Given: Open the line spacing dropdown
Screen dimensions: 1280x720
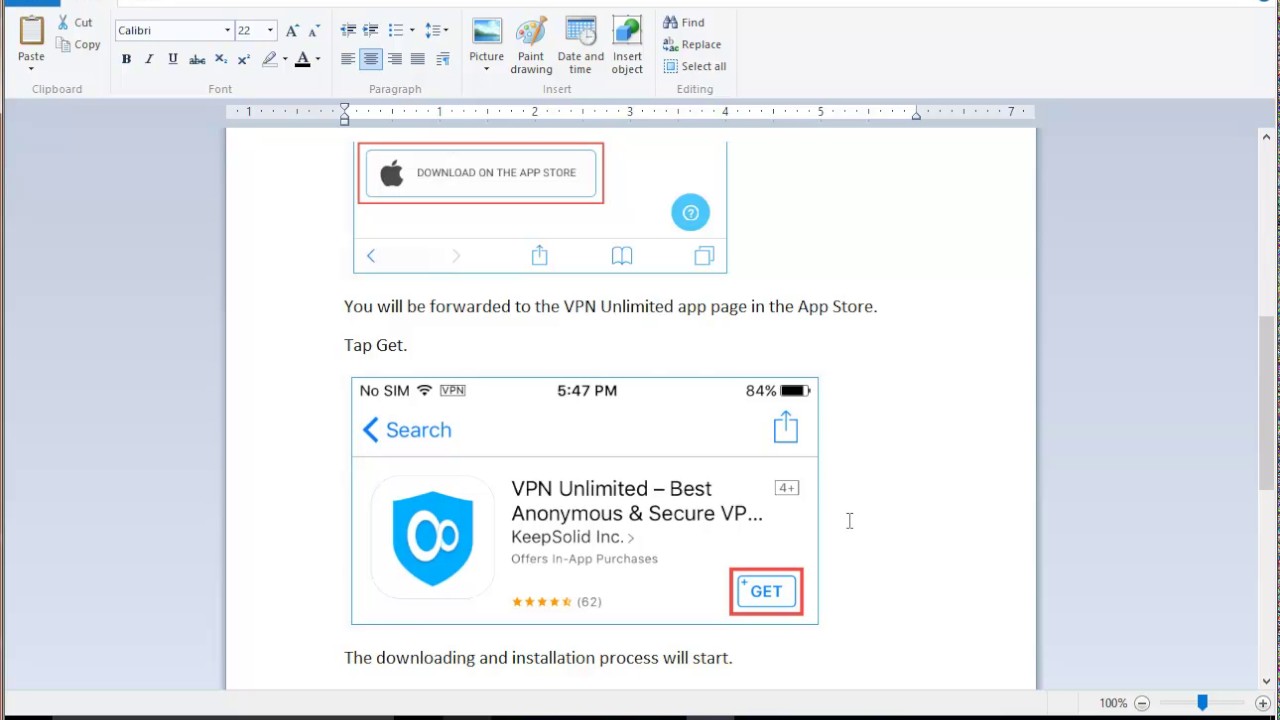Looking at the screenshot, I should pyautogui.click(x=437, y=30).
